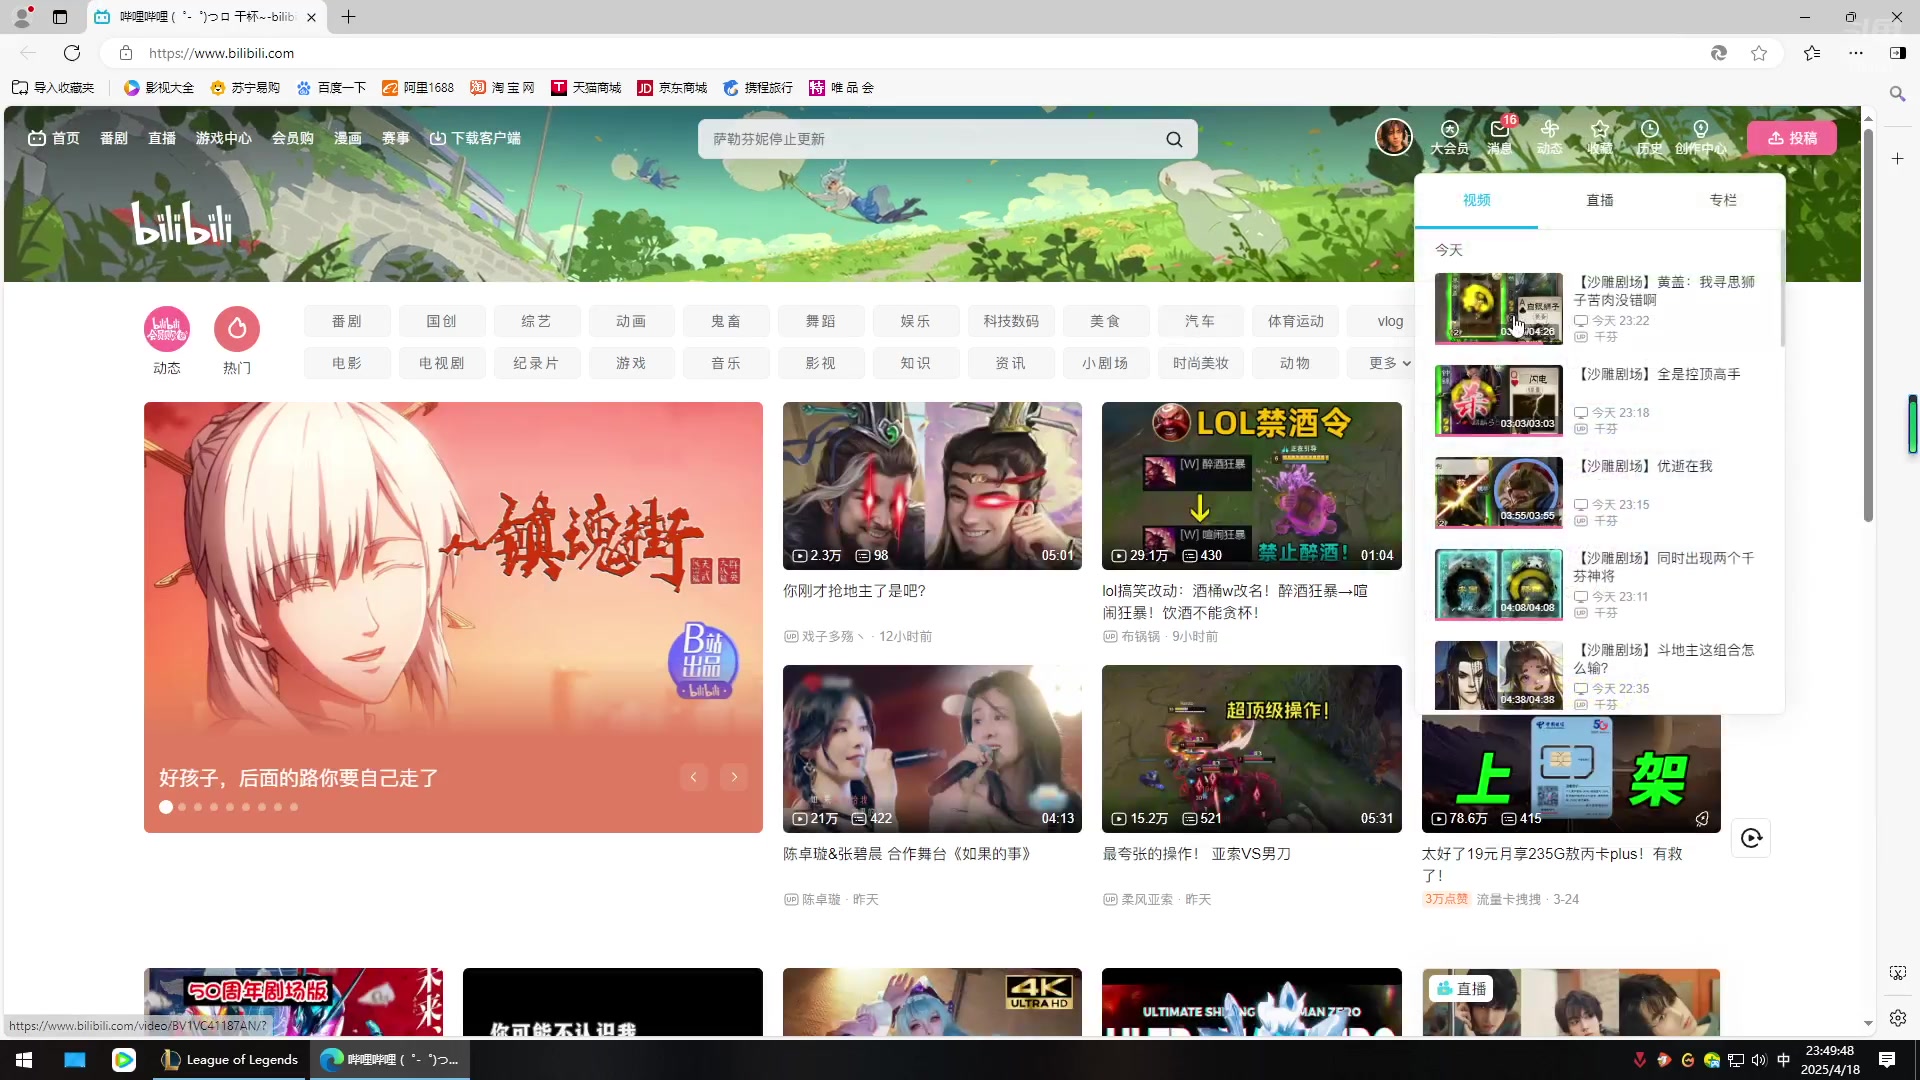
Task: Open League of Legends in the taskbar
Action: coord(231,1059)
